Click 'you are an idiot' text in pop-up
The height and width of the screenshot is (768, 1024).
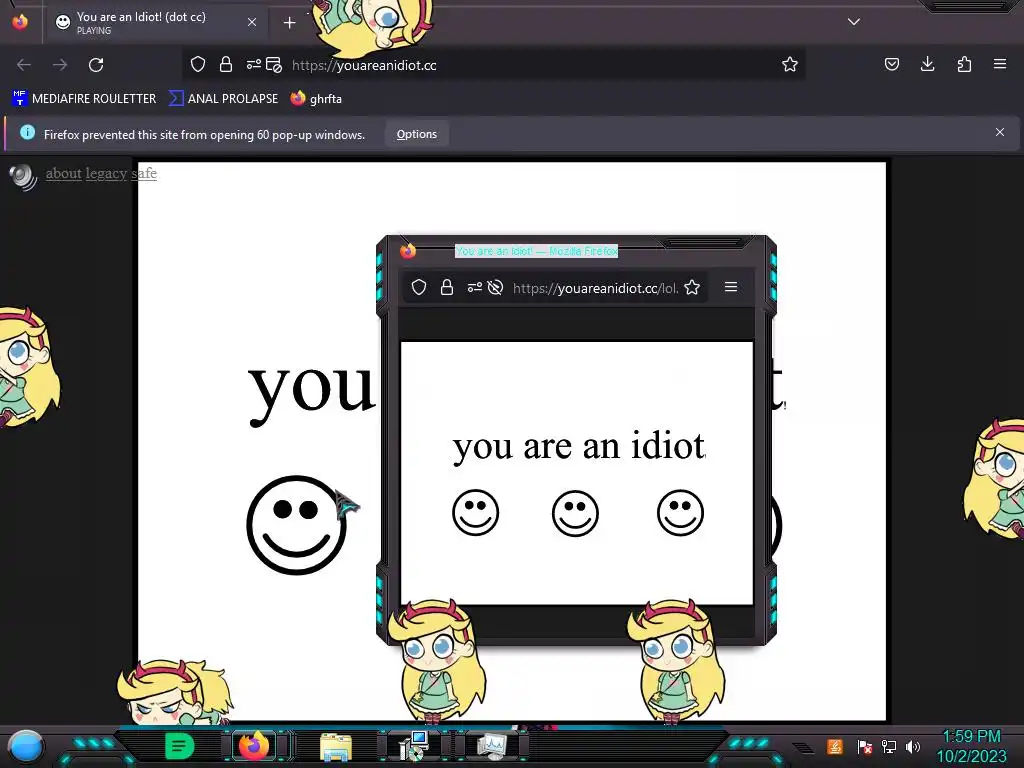[579, 448]
